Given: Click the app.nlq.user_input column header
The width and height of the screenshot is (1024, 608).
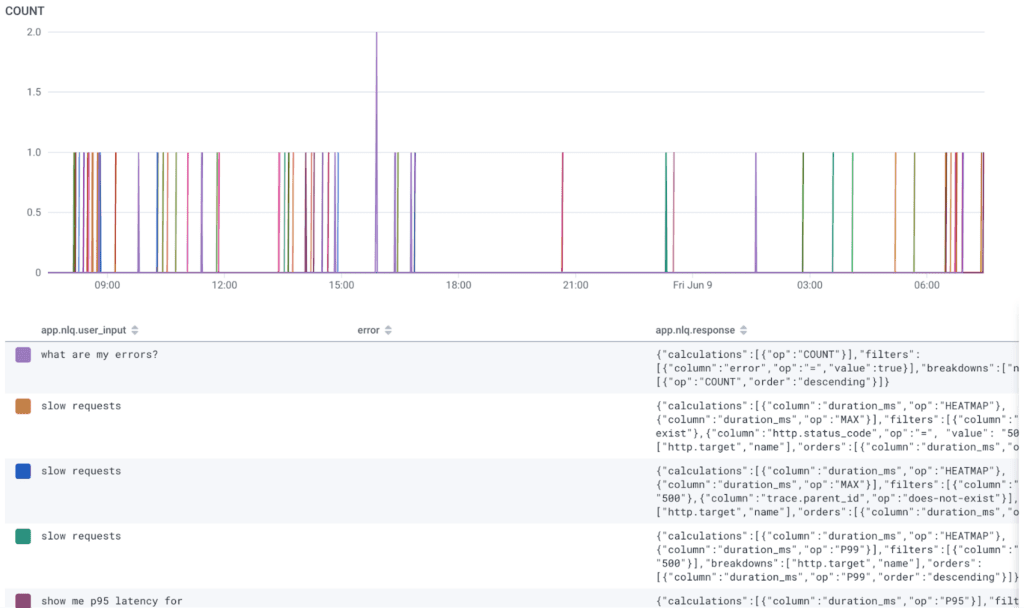Looking at the screenshot, I should coord(83,330).
